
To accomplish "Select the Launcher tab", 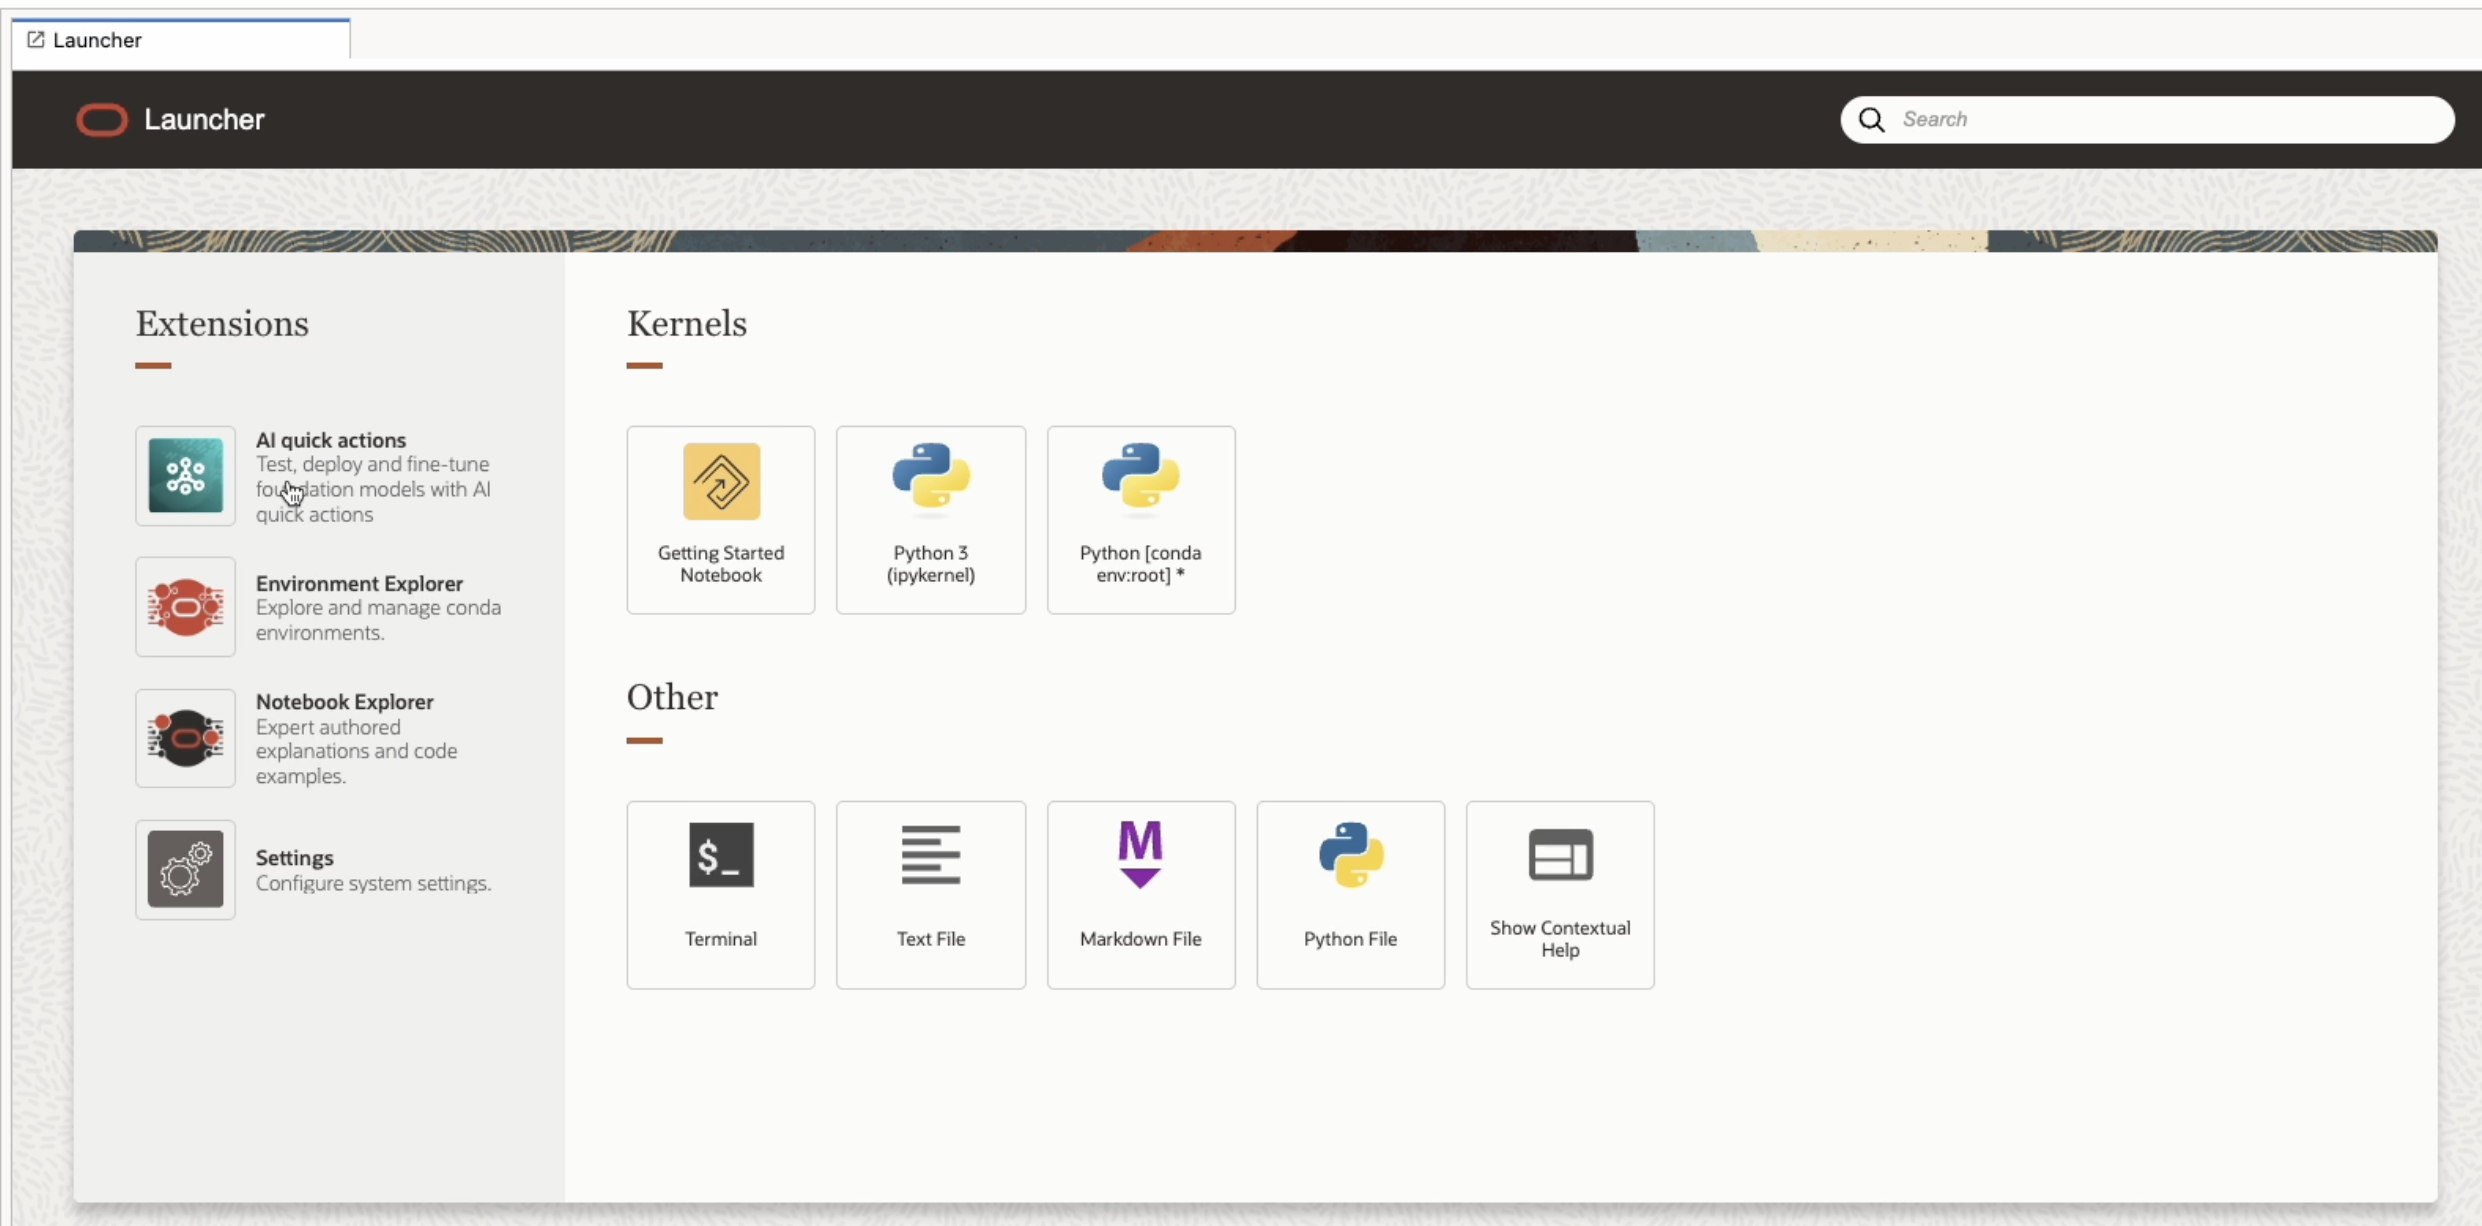I will coord(180,40).
